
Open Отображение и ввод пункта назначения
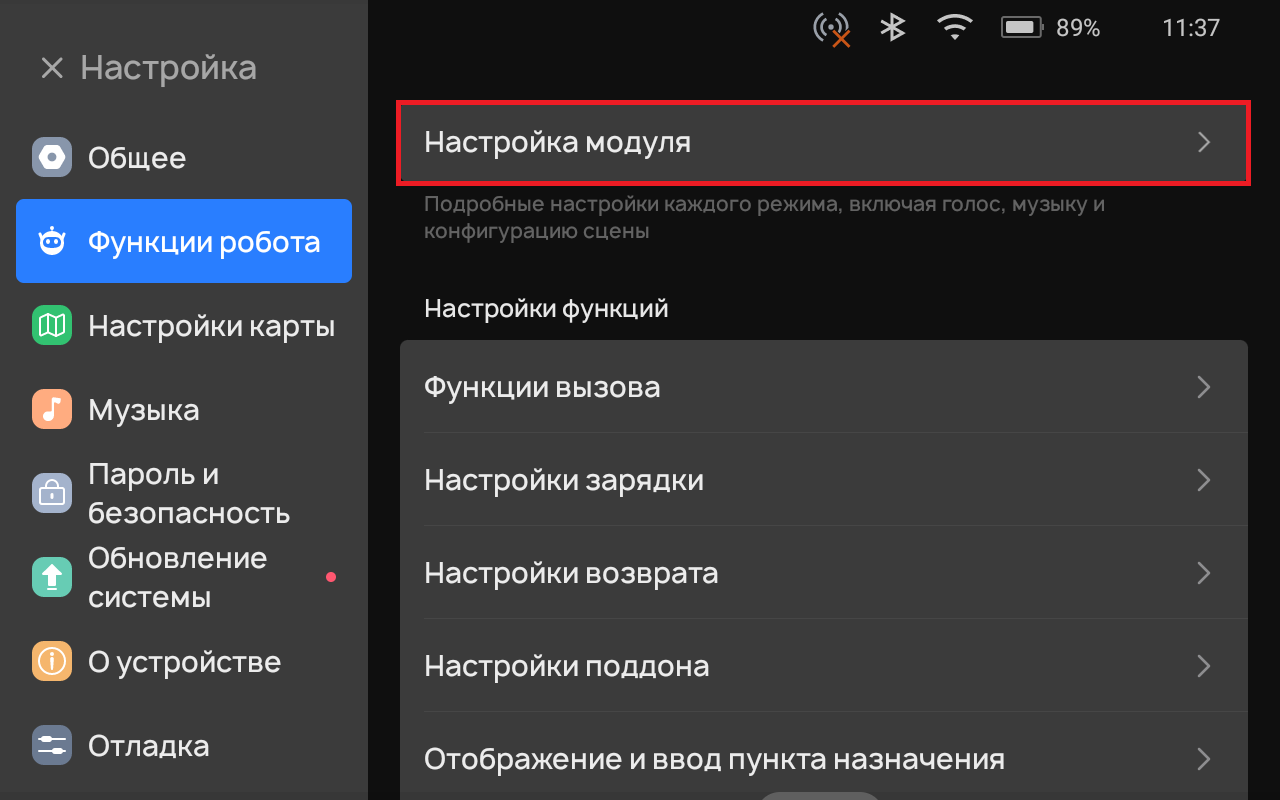(x=714, y=759)
